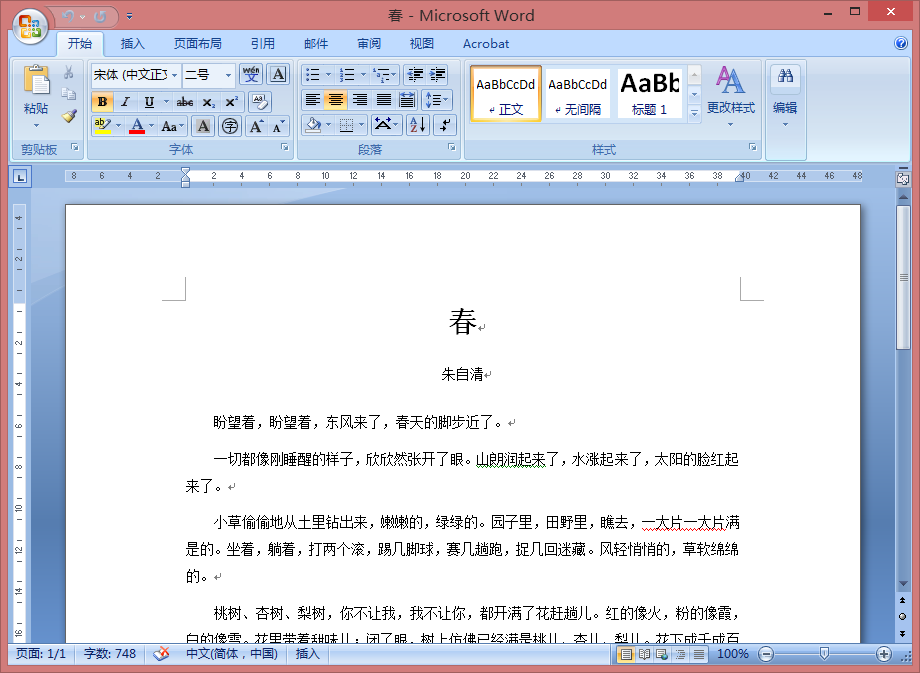Apply character shading icon

[x=203, y=126]
